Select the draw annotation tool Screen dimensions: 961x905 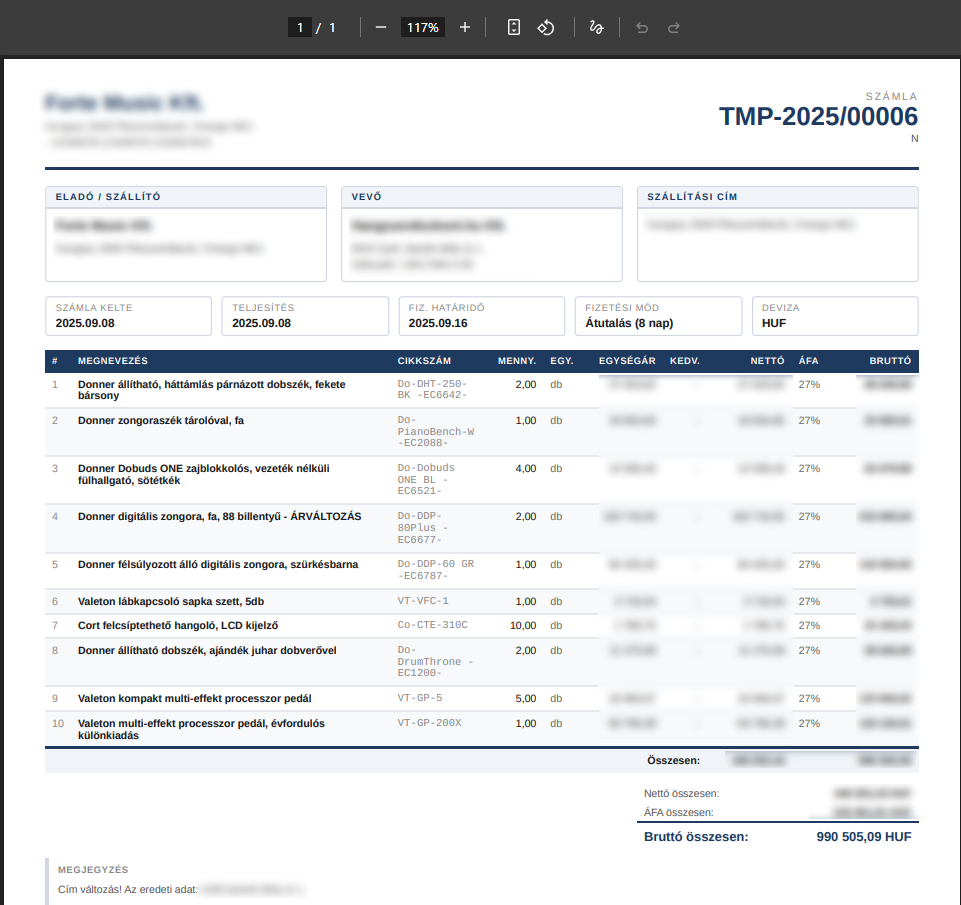pos(596,28)
